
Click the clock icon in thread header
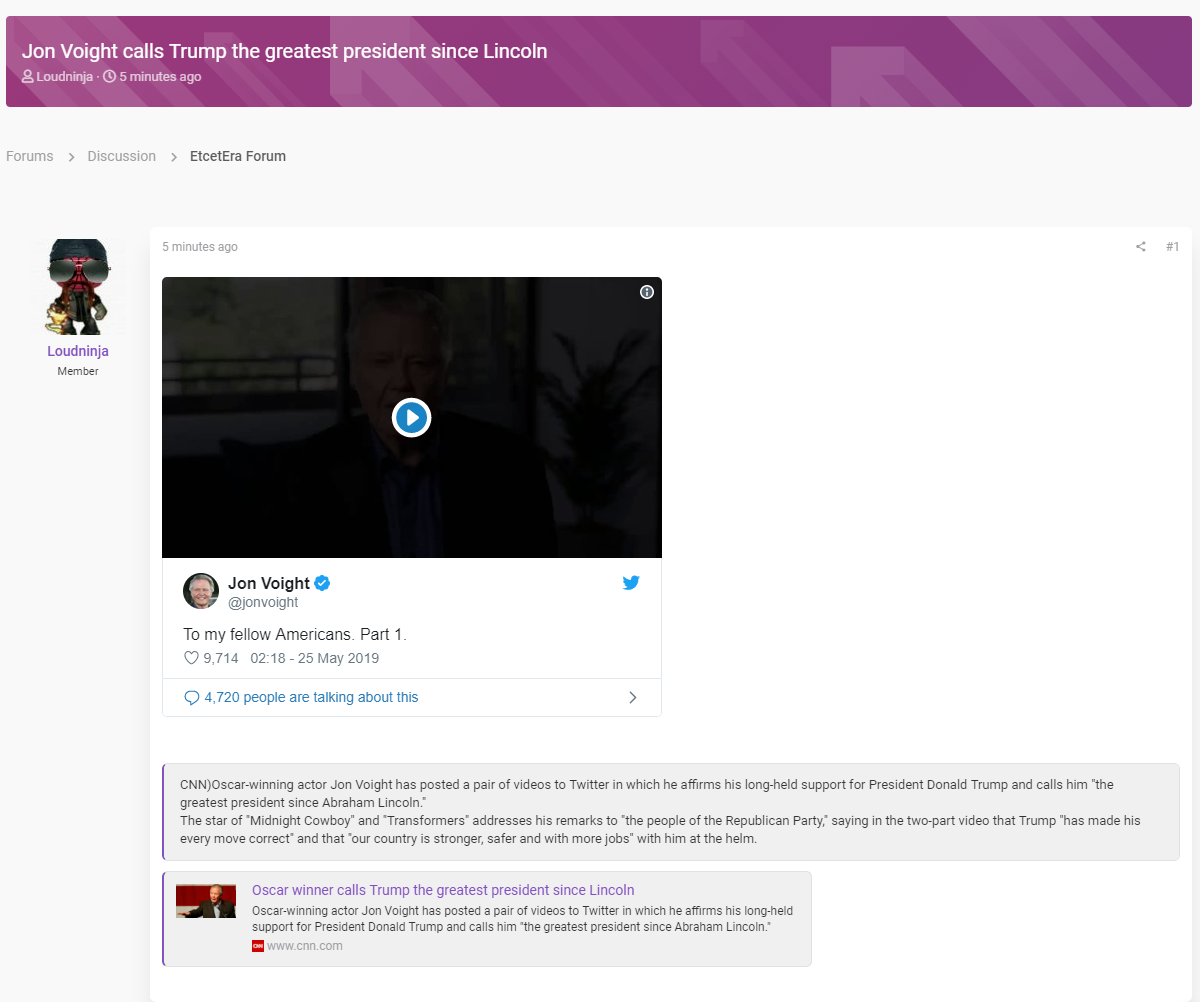pyautogui.click(x=110, y=77)
